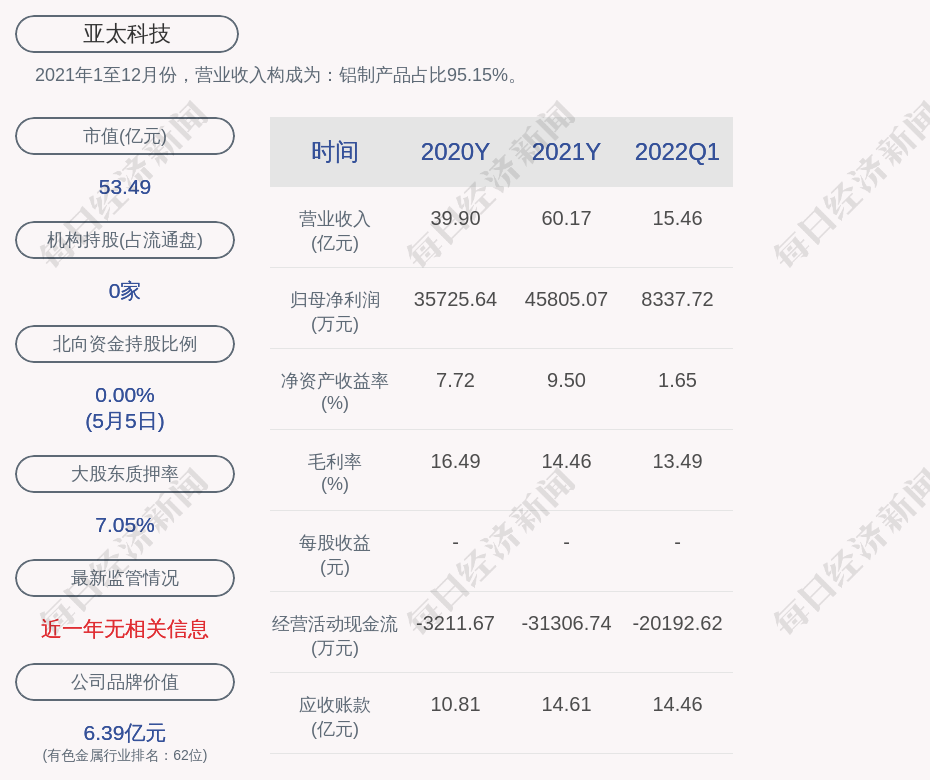The width and height of the screenshot is (930, 780).
Task: Click the cash flow value -20192.62
Action: tap(677, 623)
